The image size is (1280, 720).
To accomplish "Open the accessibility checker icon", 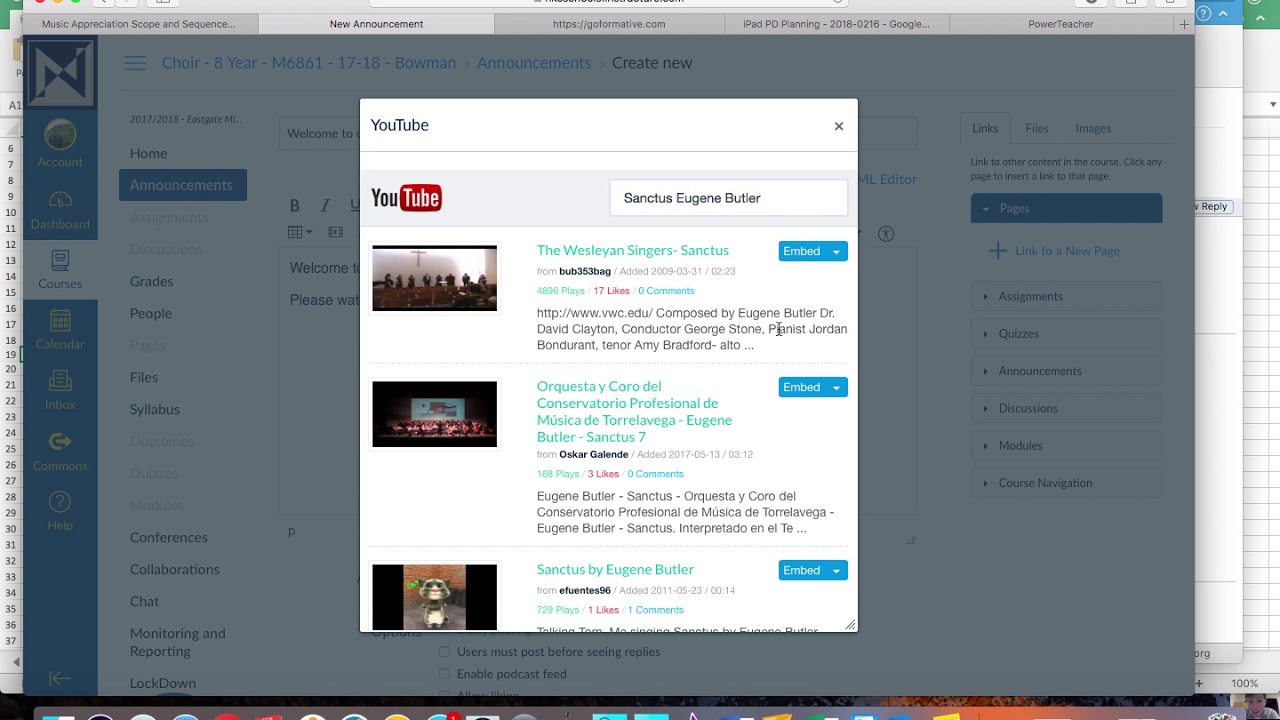I will point(886,233).
